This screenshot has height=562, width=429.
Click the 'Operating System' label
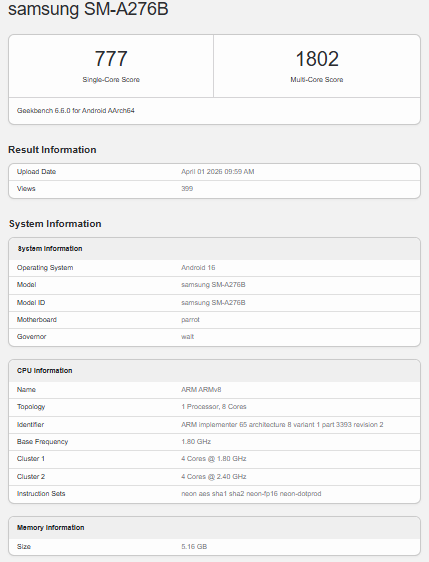point(45,268)
